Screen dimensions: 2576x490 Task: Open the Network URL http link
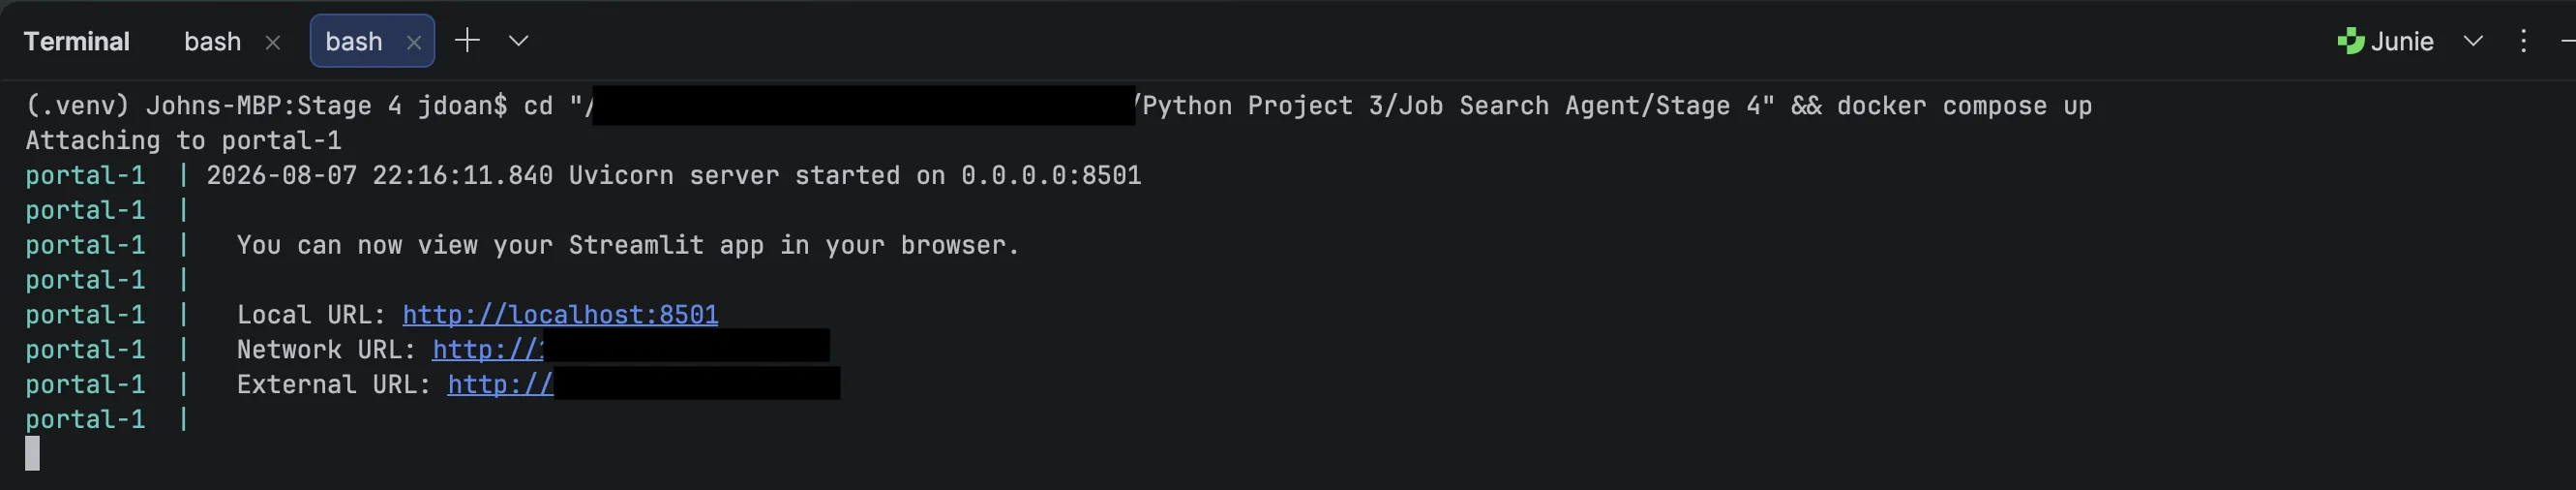click(487, 350)
